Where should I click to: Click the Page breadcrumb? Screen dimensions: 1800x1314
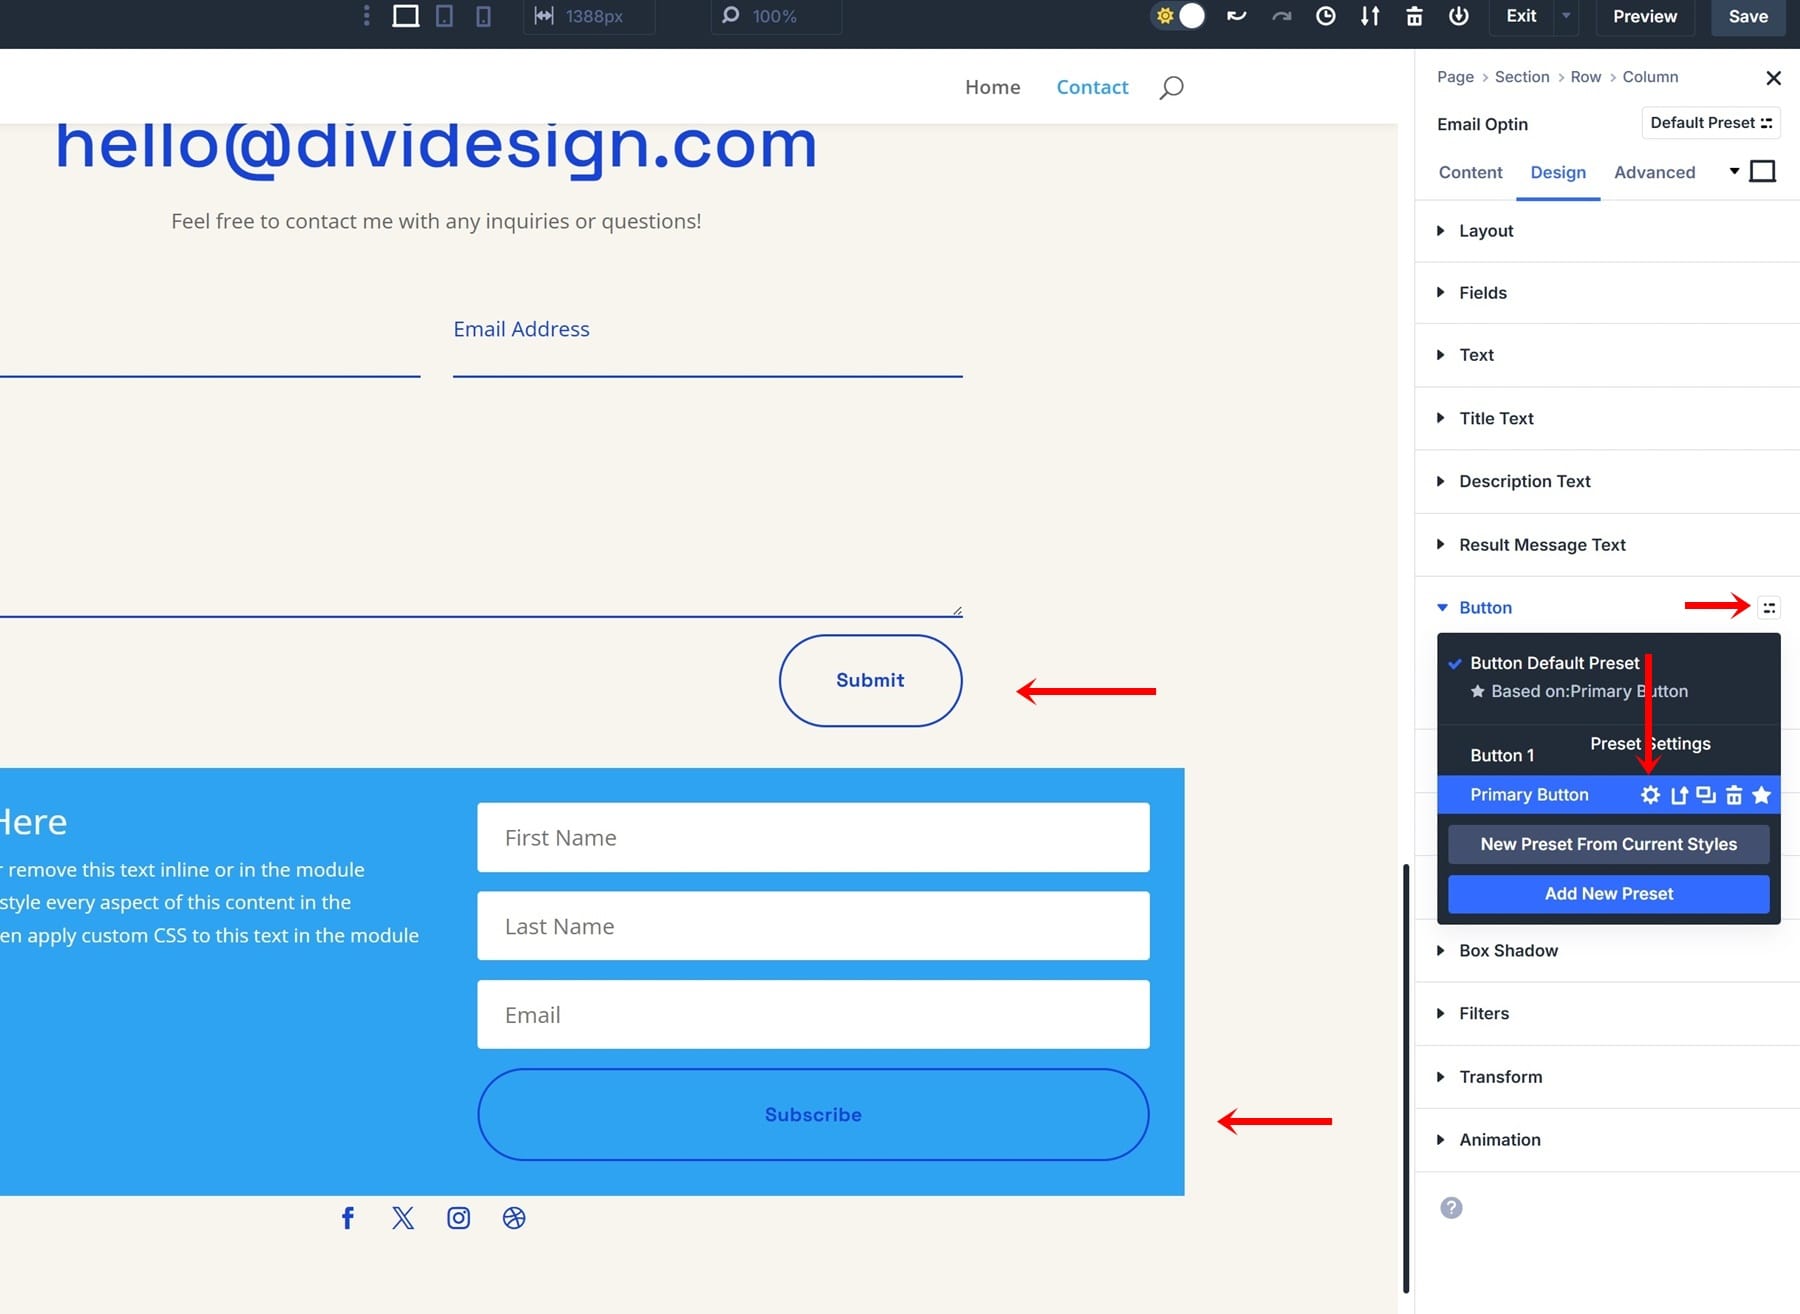[1455, 77]
